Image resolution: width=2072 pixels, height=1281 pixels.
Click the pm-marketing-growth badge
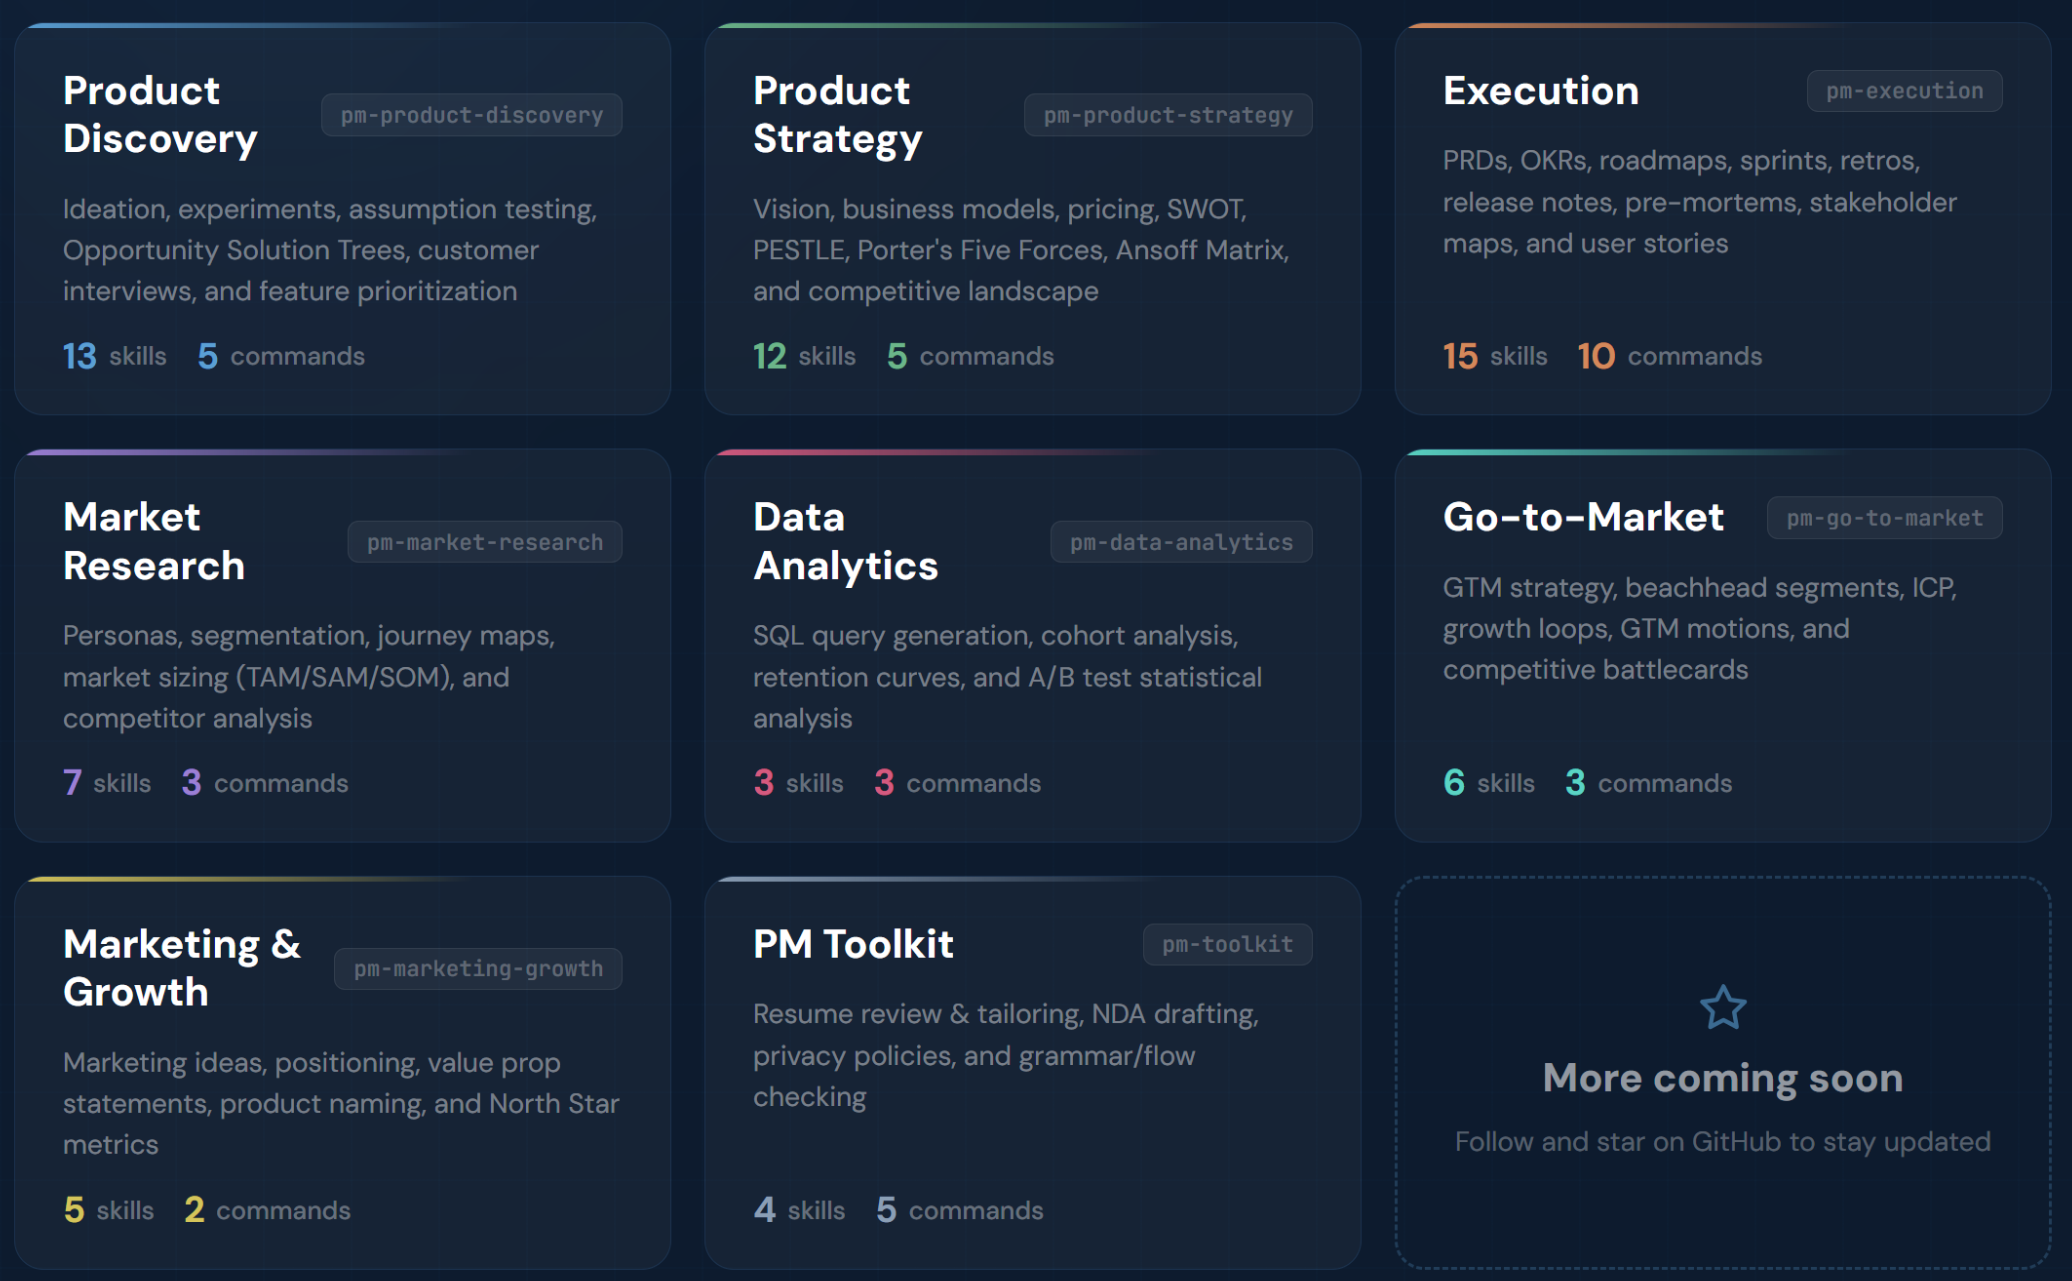(x=477, y=969)
